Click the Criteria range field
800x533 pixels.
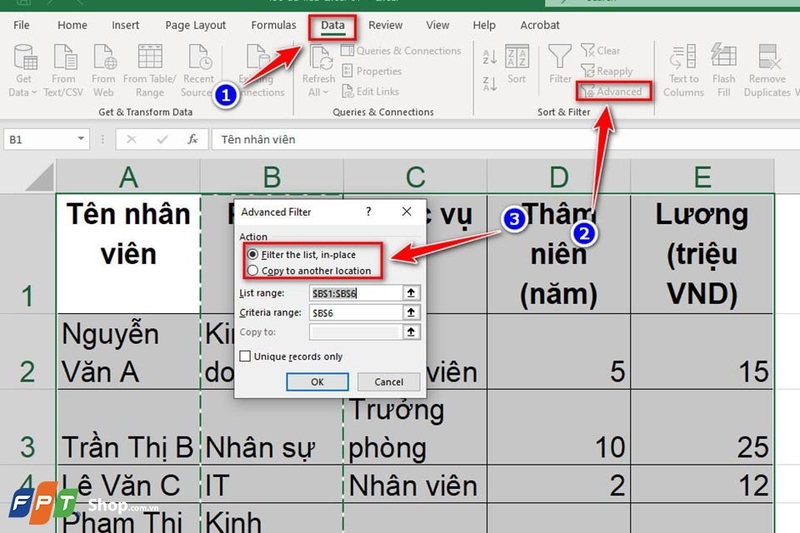(356, 312)
